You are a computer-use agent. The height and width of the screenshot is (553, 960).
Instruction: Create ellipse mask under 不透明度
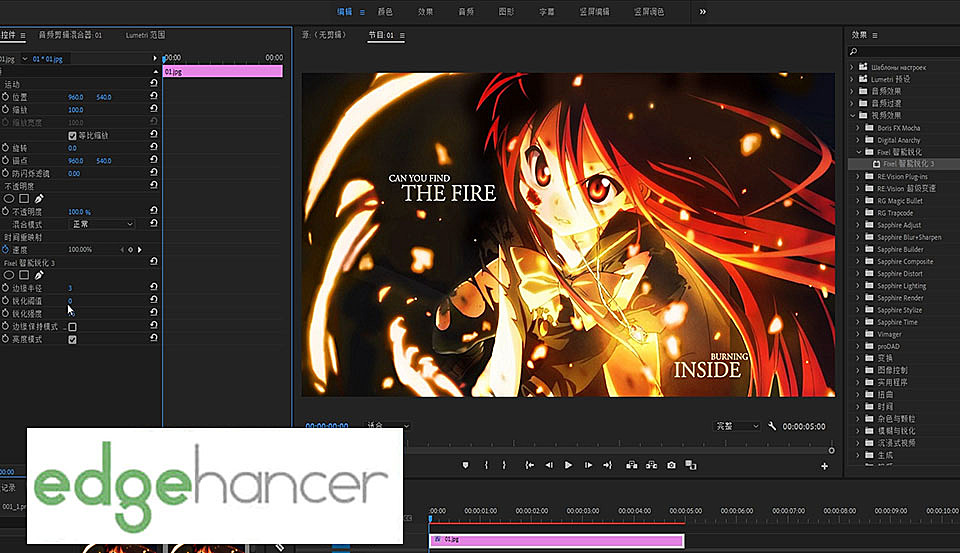point(9,198)
